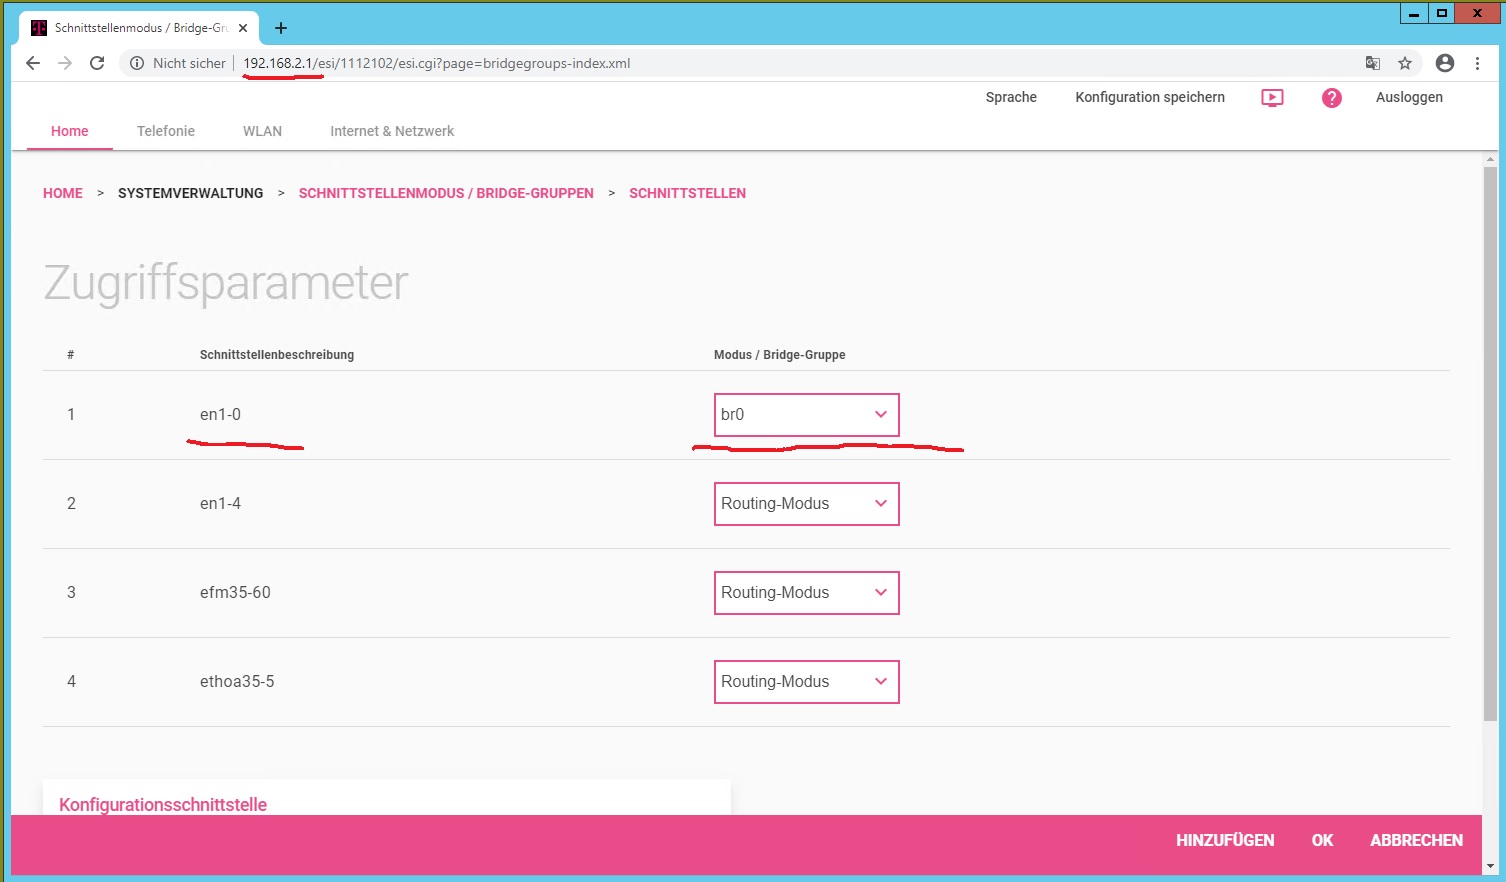Open the Sprache menu

(1011, 97)
